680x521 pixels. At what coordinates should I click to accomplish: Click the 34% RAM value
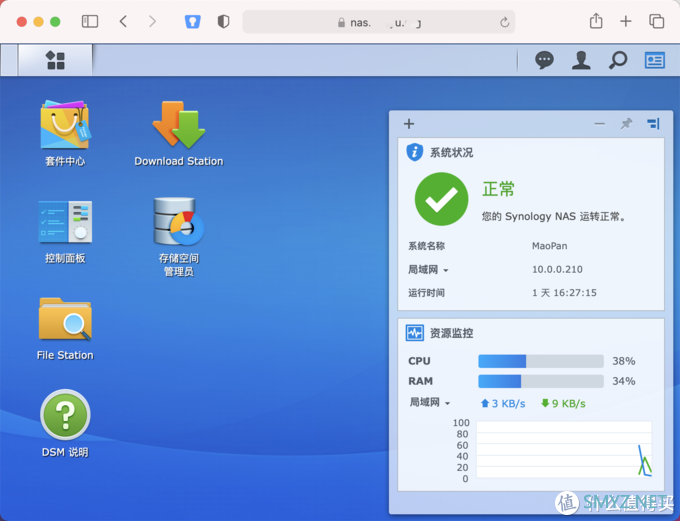pos(624,381)
